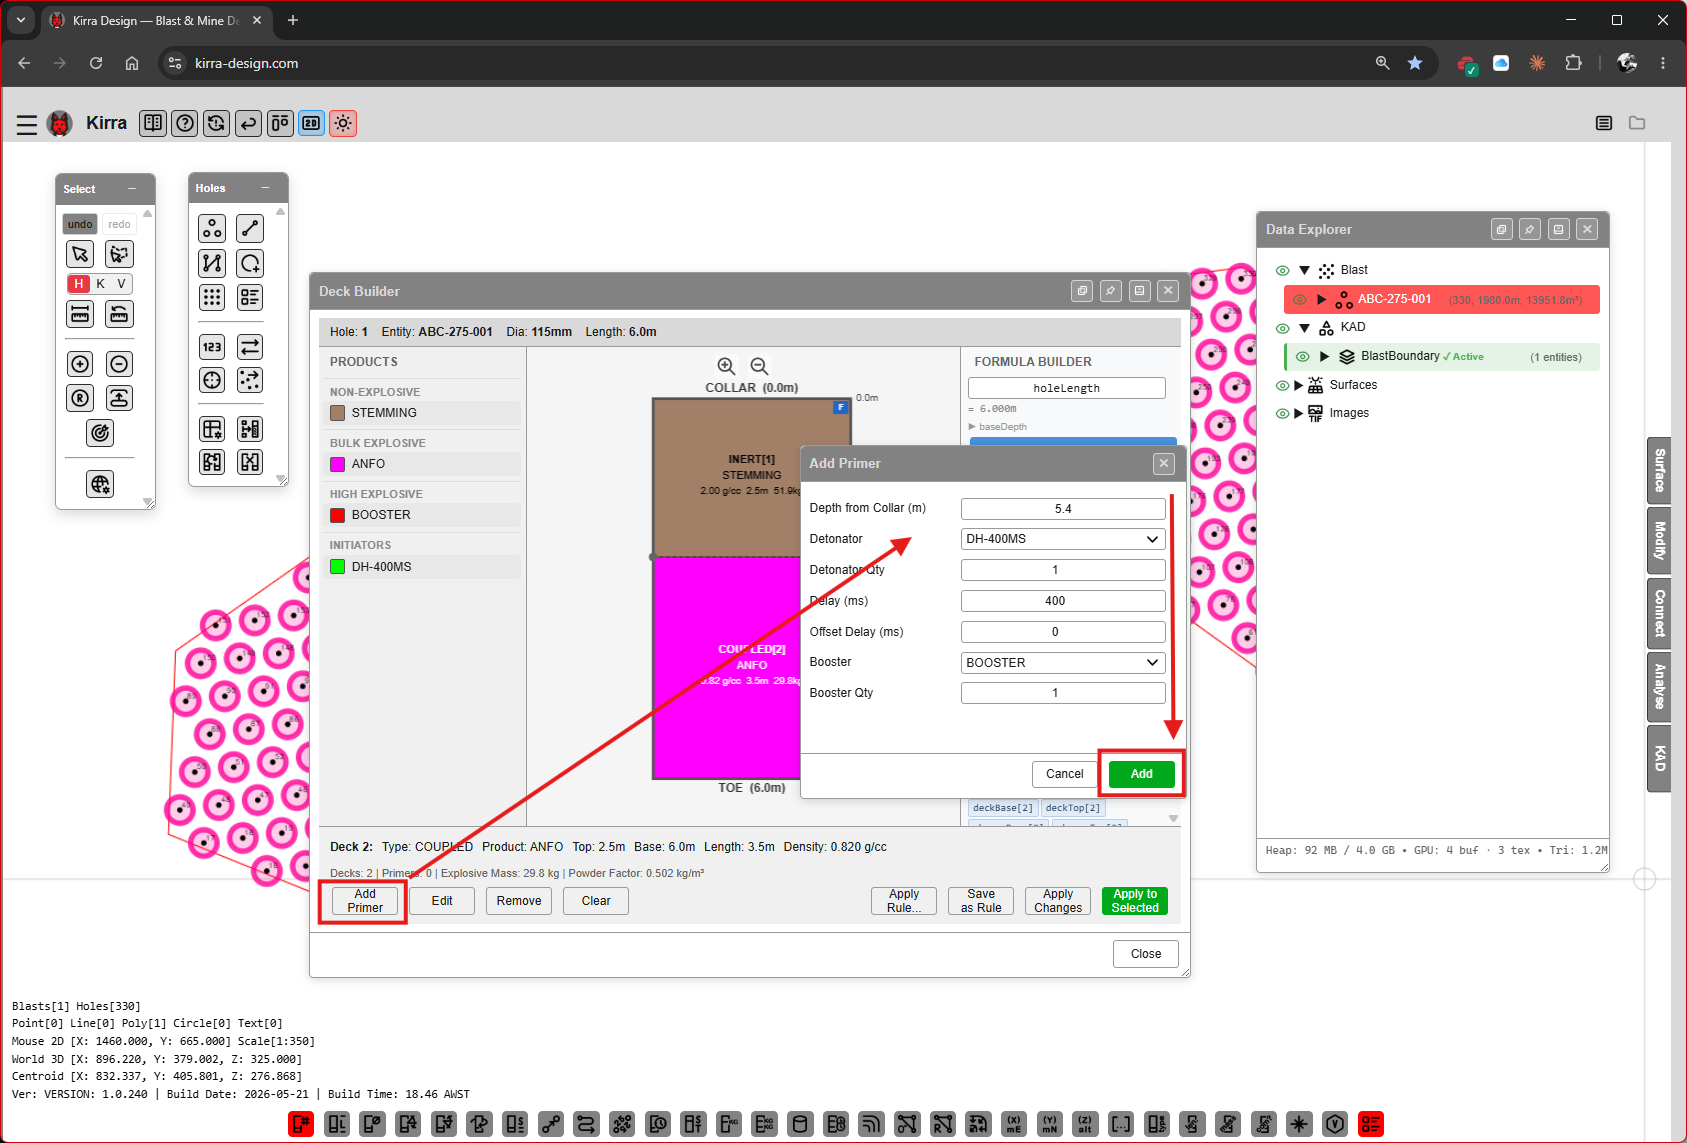Cancel the Add Primer dialog
This screenshot has height=1143, width=1687.
(1065, 774)
